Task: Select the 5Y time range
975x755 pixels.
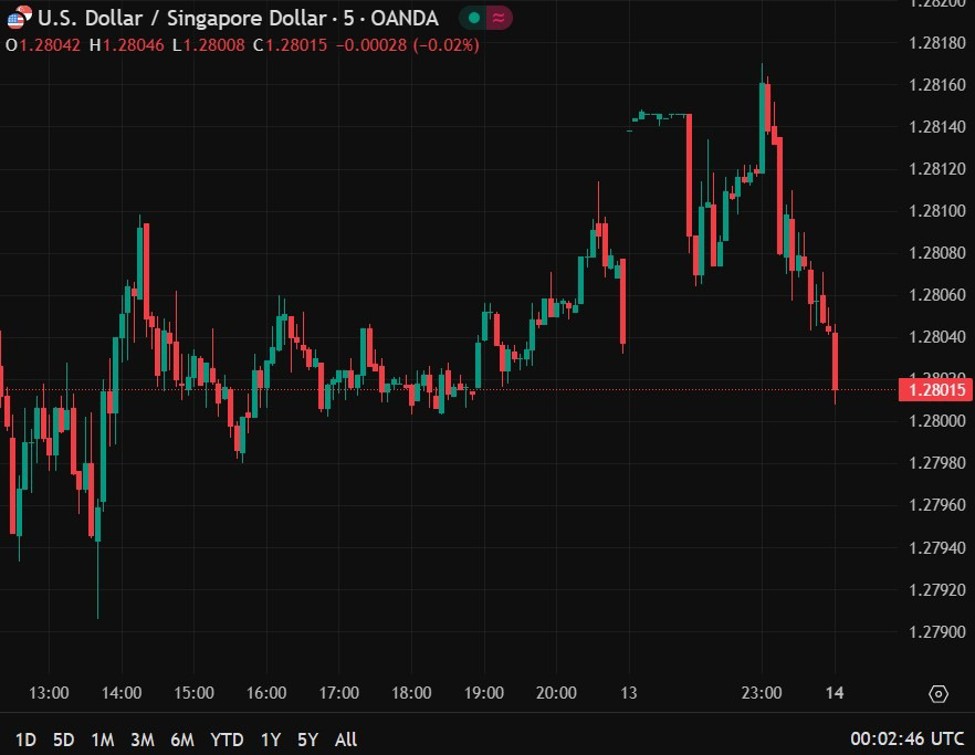Action: point(308,739)
